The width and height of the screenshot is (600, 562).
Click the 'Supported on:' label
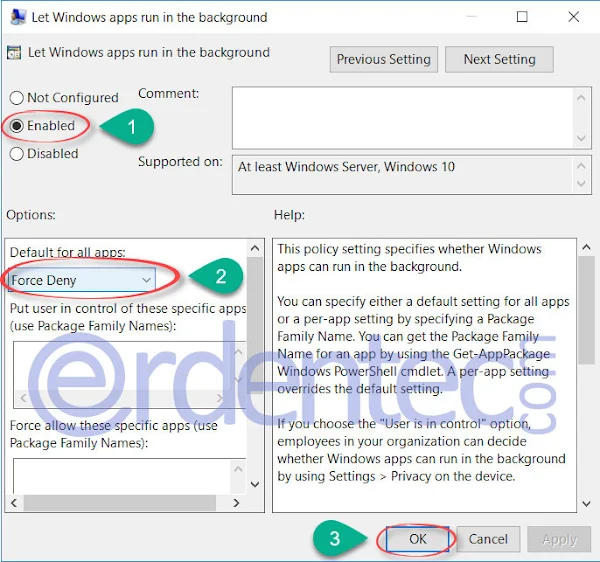click(180, 162)
